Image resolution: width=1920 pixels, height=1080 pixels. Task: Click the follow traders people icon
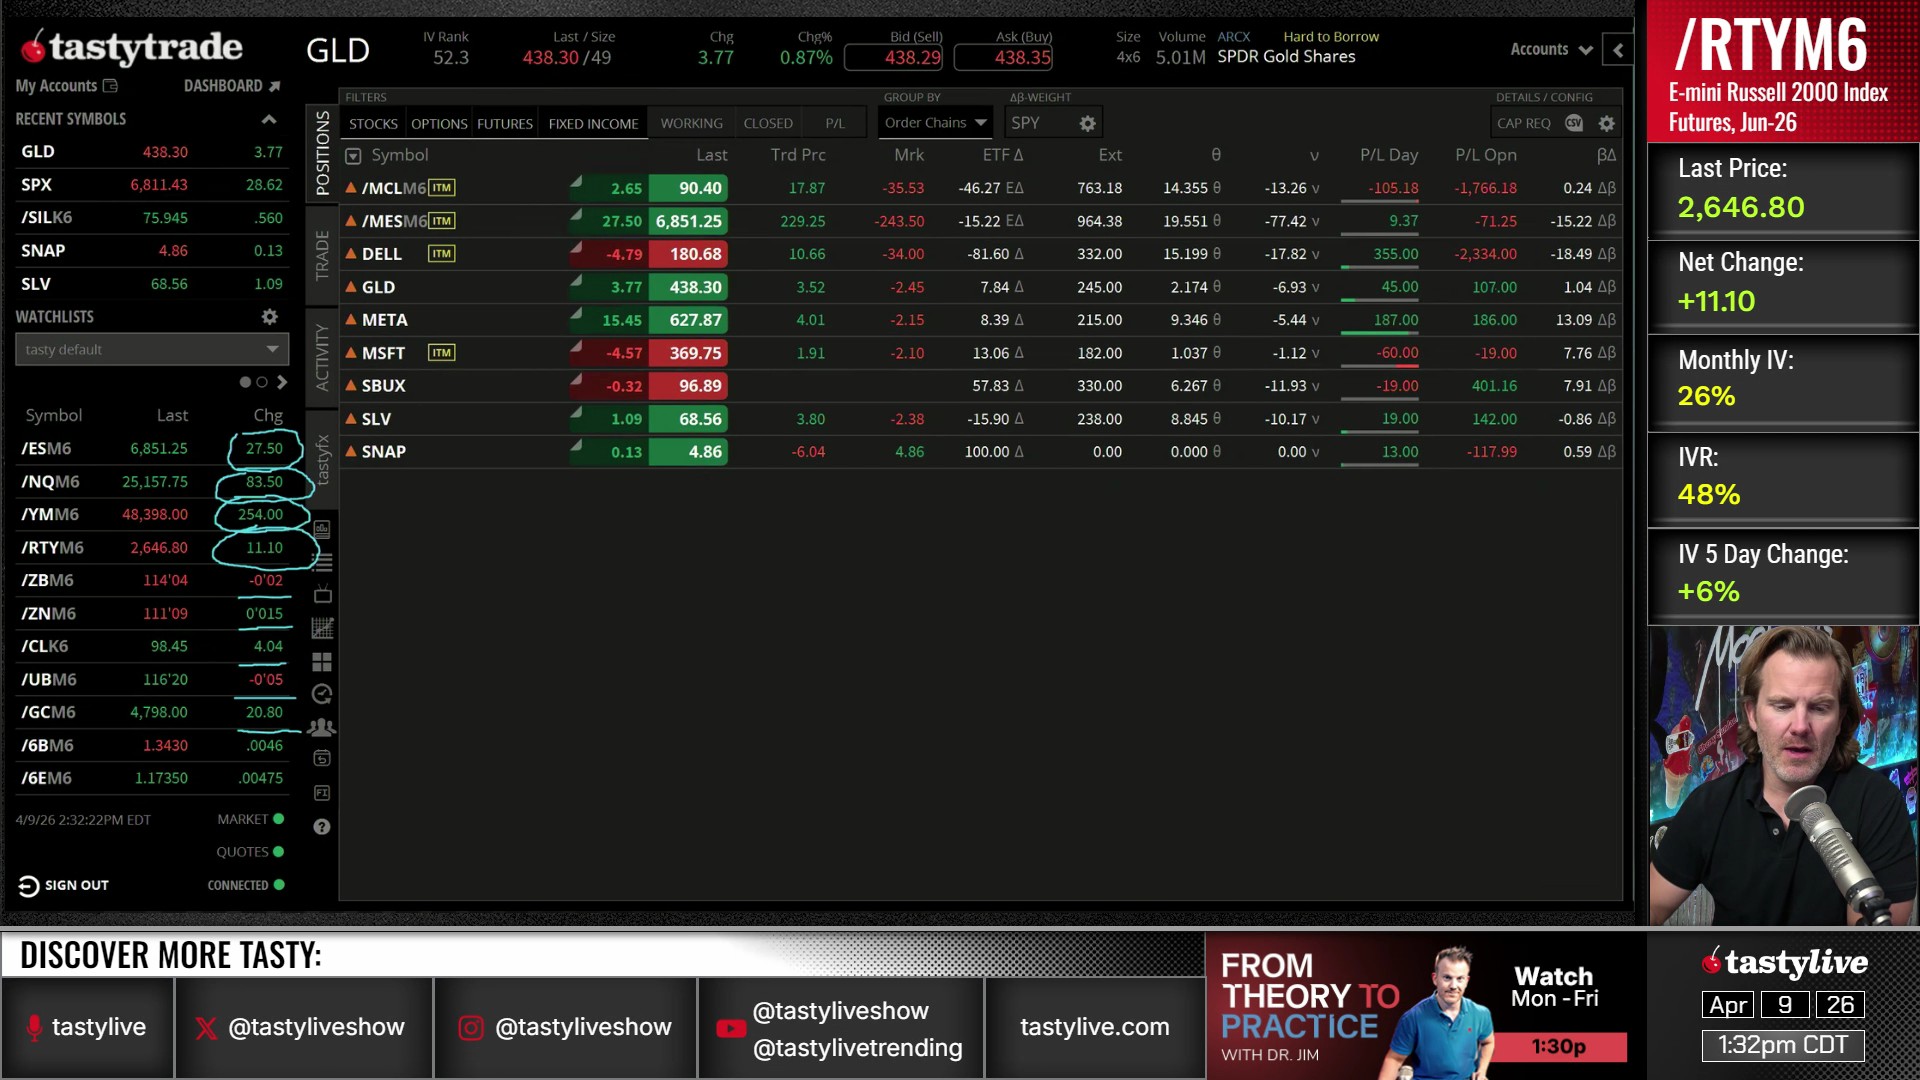click(x=322, y=727)
